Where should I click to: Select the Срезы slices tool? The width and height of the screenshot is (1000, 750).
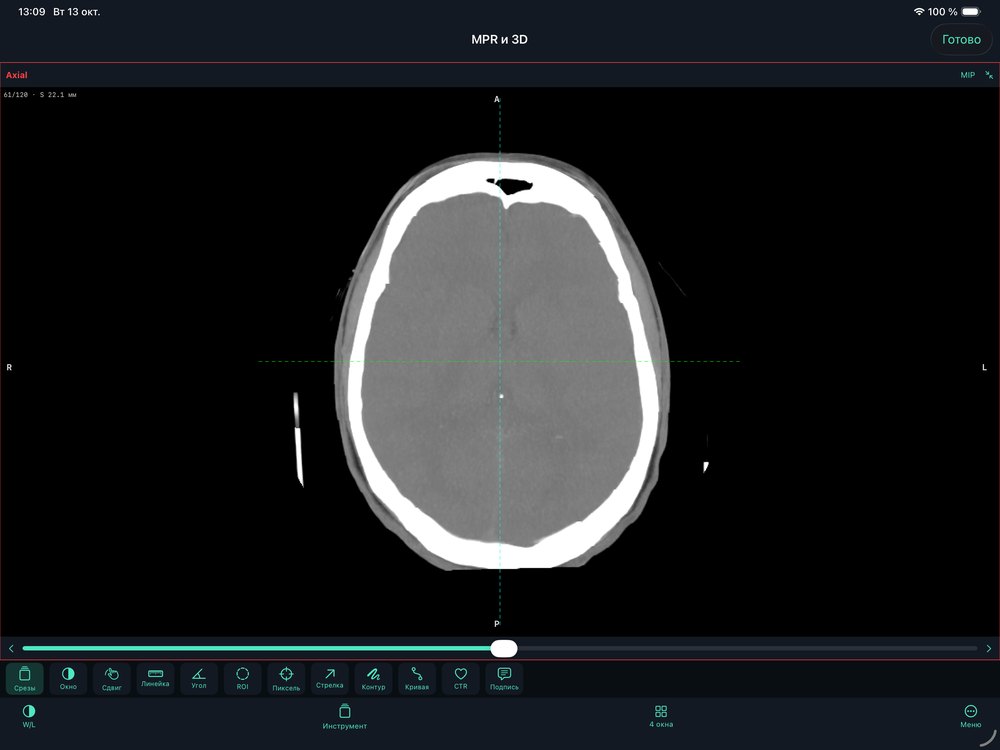tap(25, 678)
